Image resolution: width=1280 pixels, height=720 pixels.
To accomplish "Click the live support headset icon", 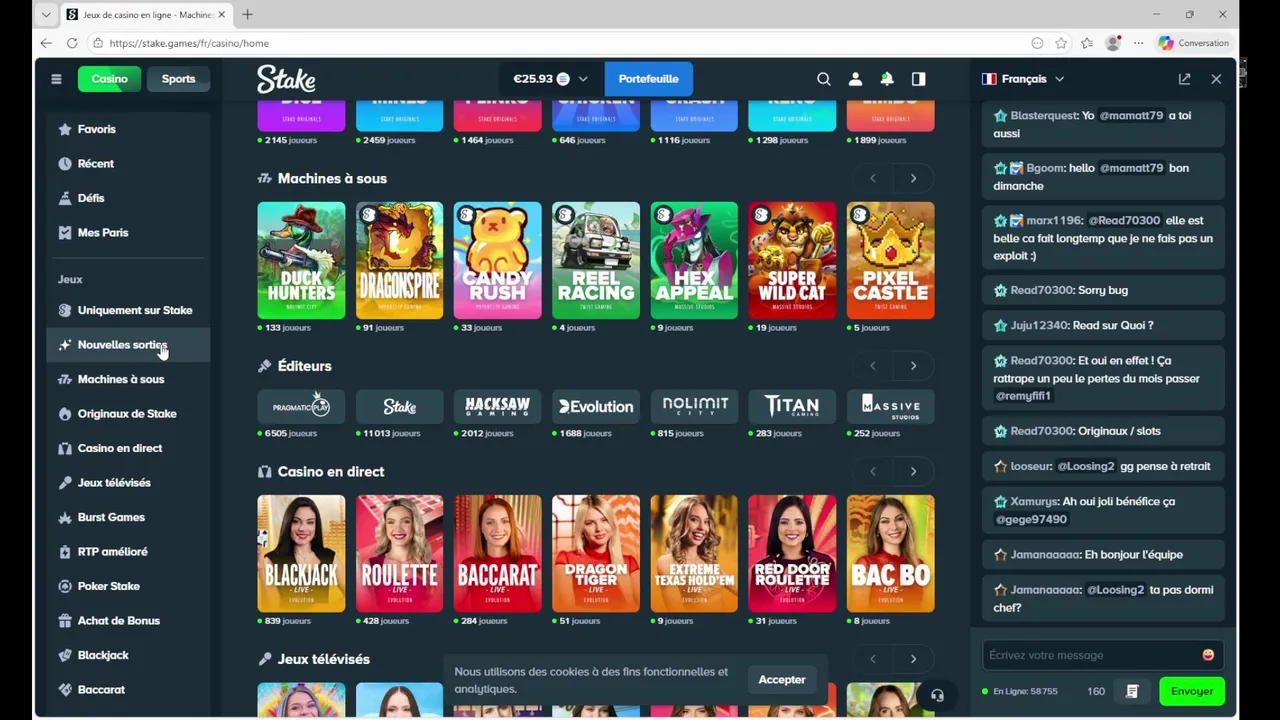I will click(937, 696).
